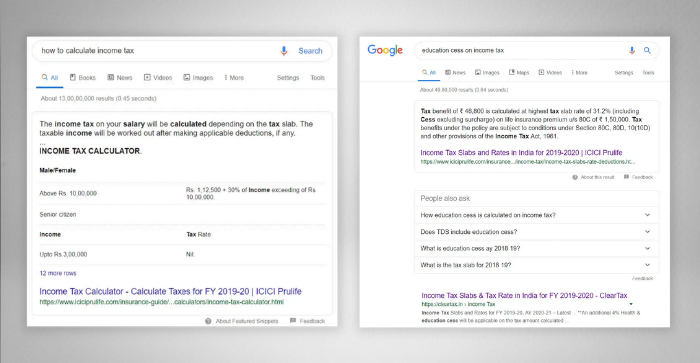
Task: Open the Income Tax Calculator ICICI Prulife link
Action: coord(171,292)
